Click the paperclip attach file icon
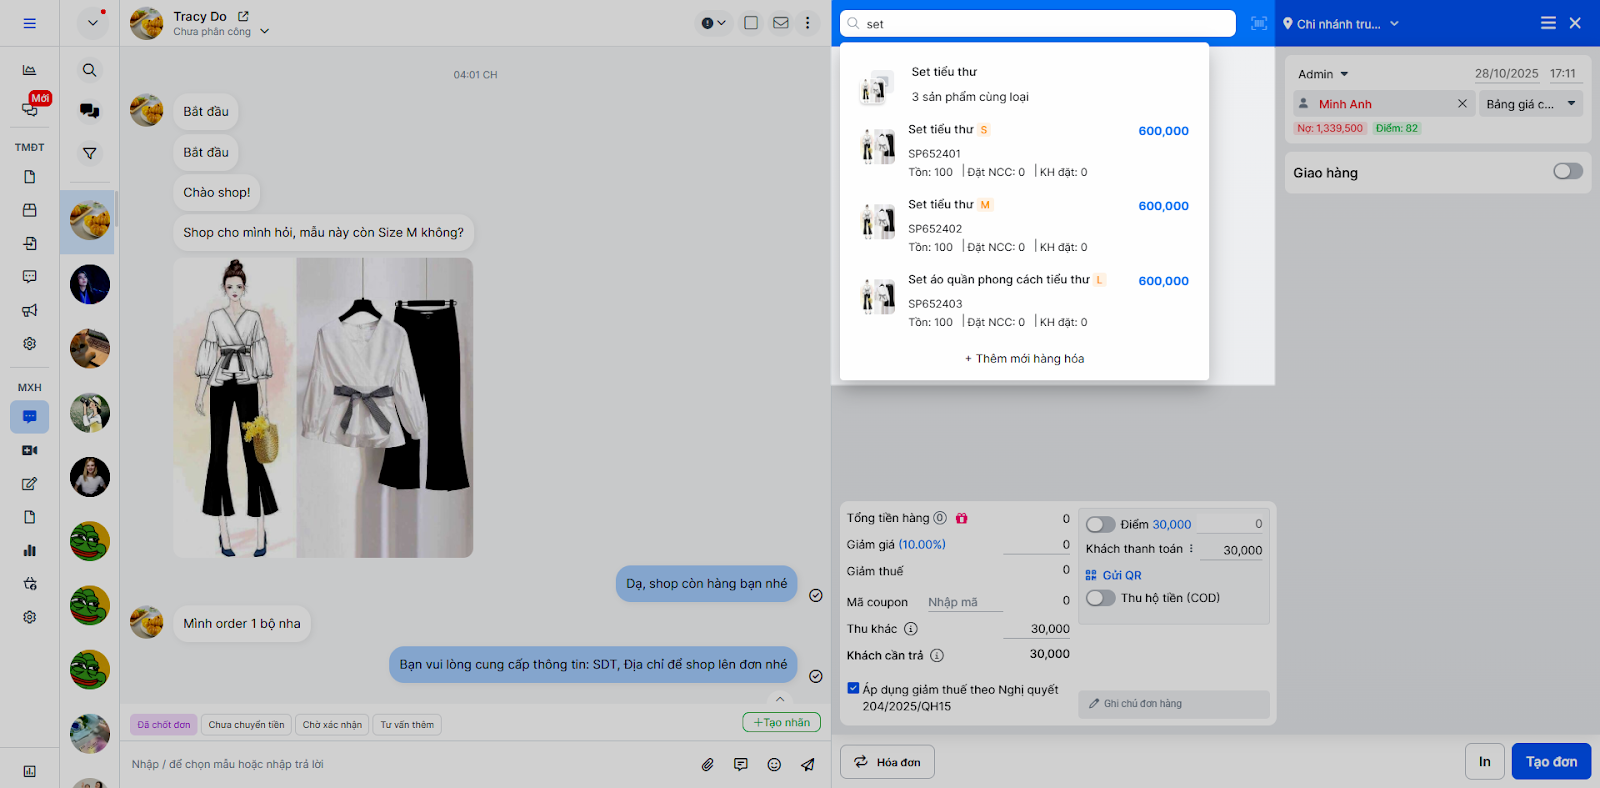 (x=707, y=764)
